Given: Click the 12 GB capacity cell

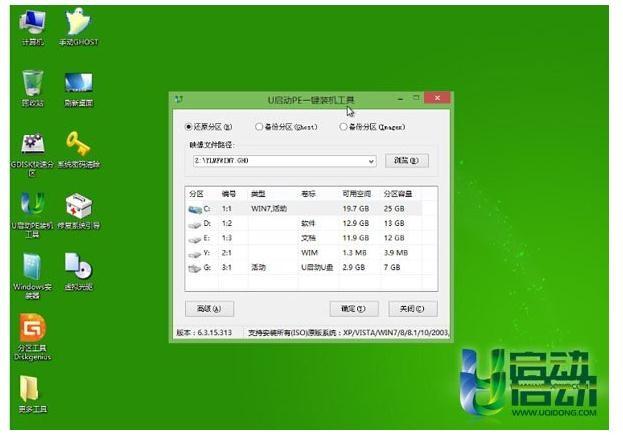Looking at the screenshot, I should click(394, 238).
